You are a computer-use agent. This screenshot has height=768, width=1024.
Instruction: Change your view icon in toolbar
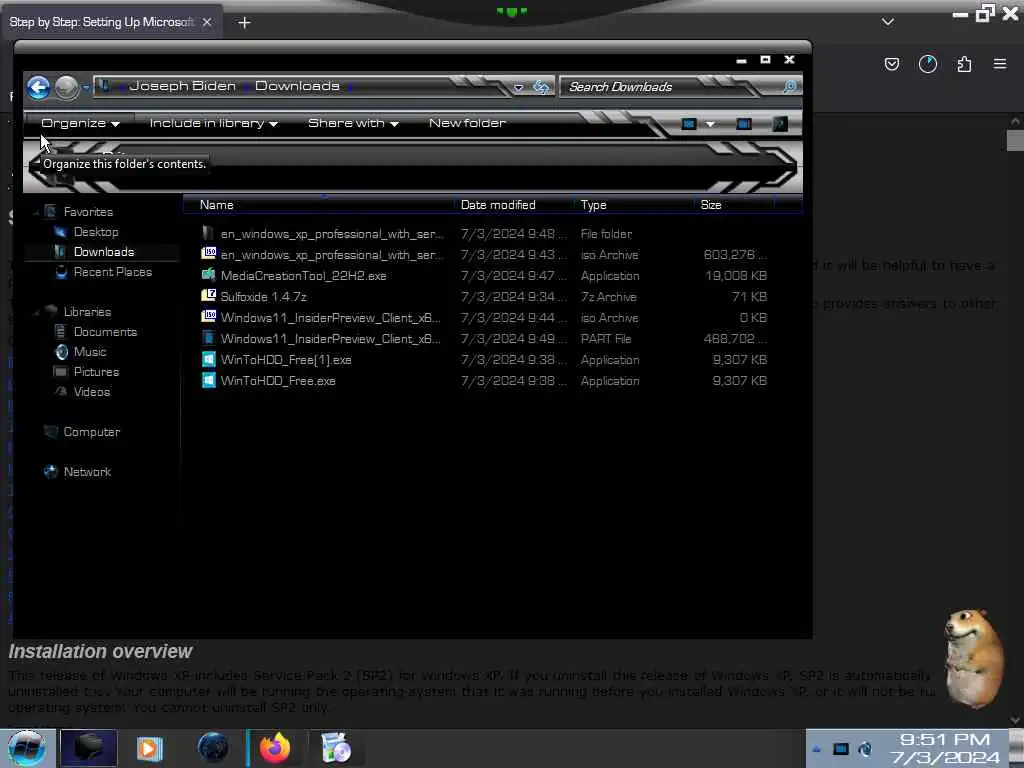click(688, 123)
